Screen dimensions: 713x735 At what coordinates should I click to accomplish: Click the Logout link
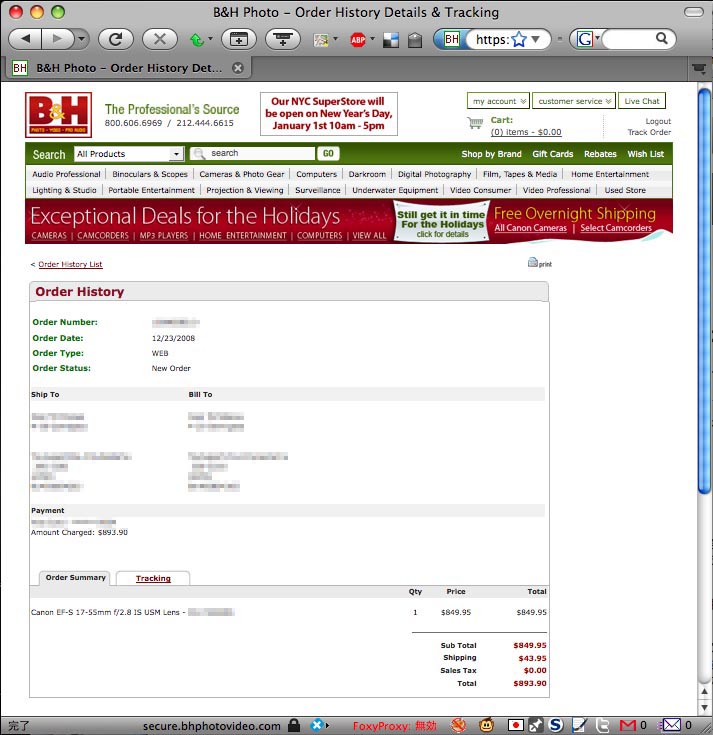click(658, 121)
